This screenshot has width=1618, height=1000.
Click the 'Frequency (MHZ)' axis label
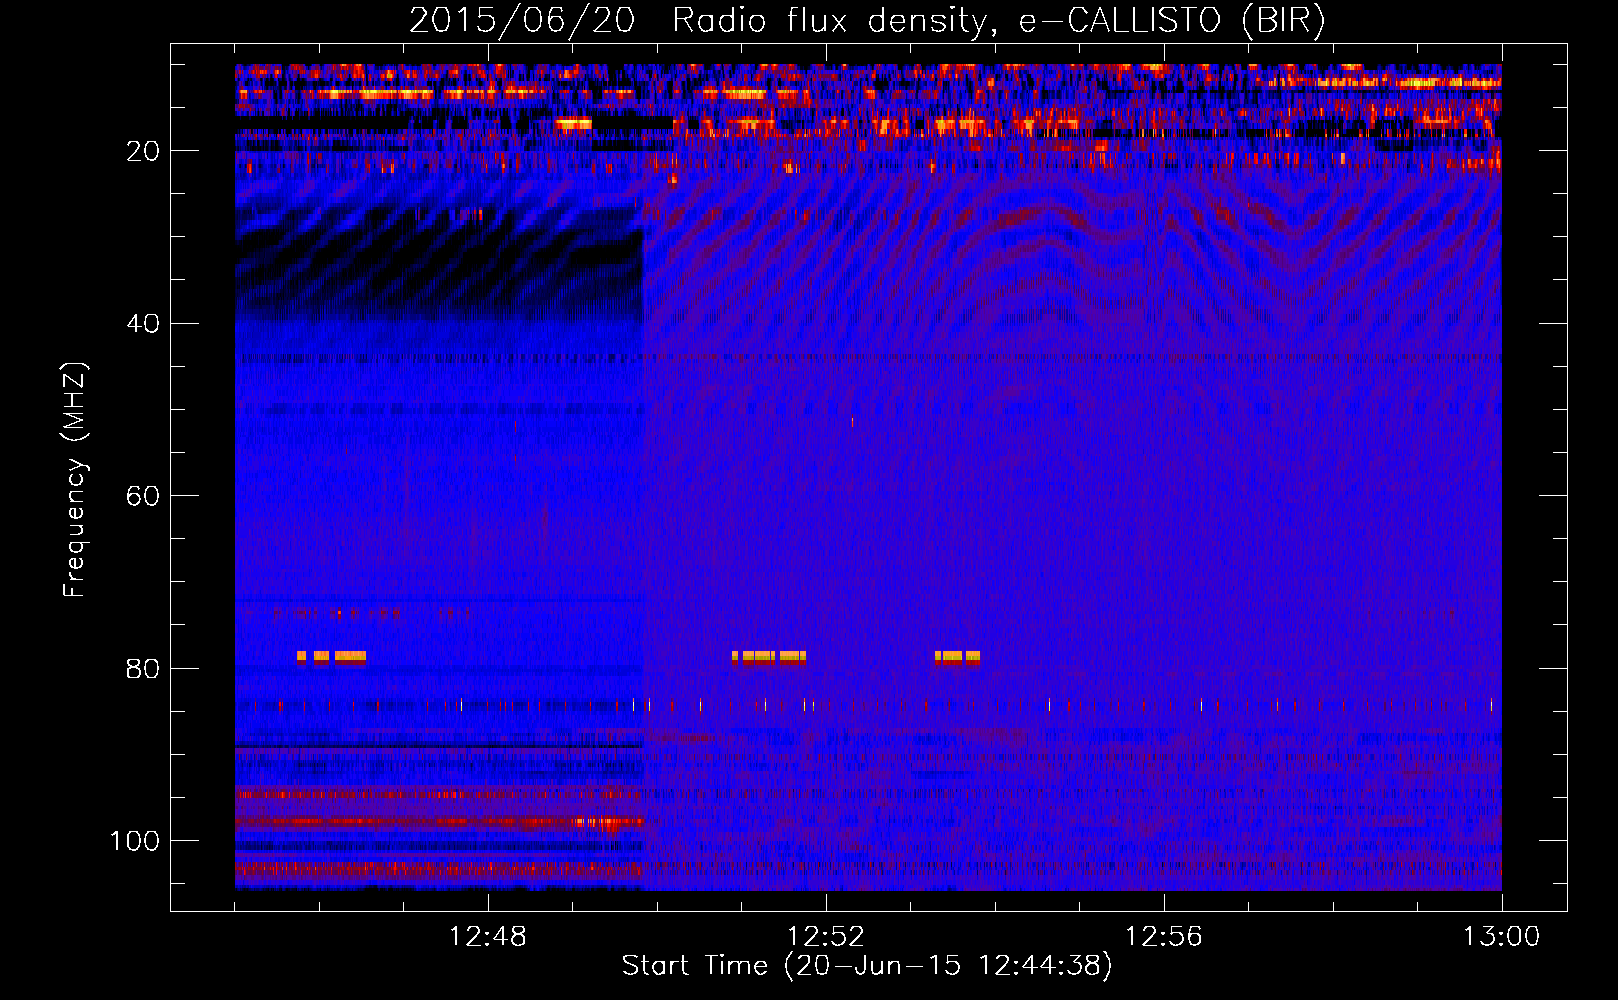[x=75, y=479]
